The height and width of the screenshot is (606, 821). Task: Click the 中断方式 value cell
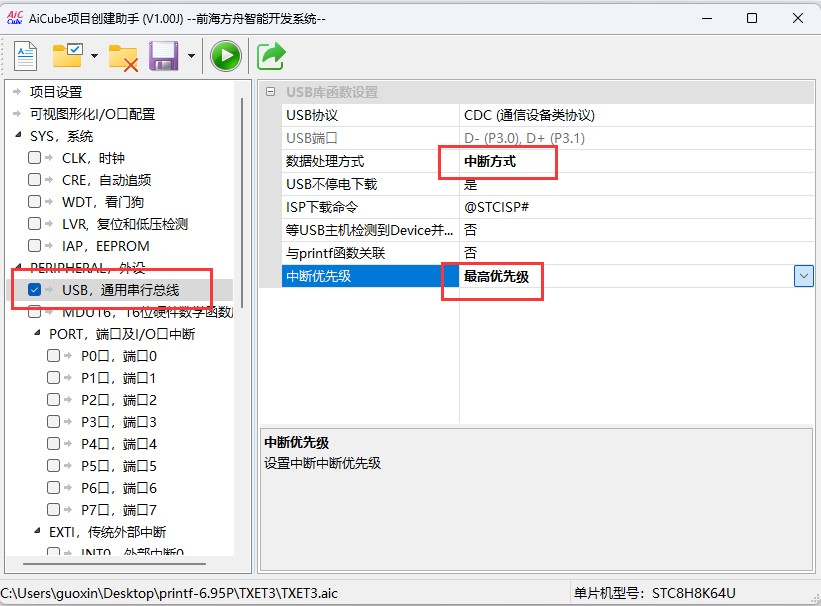click(x=637, y=161)
